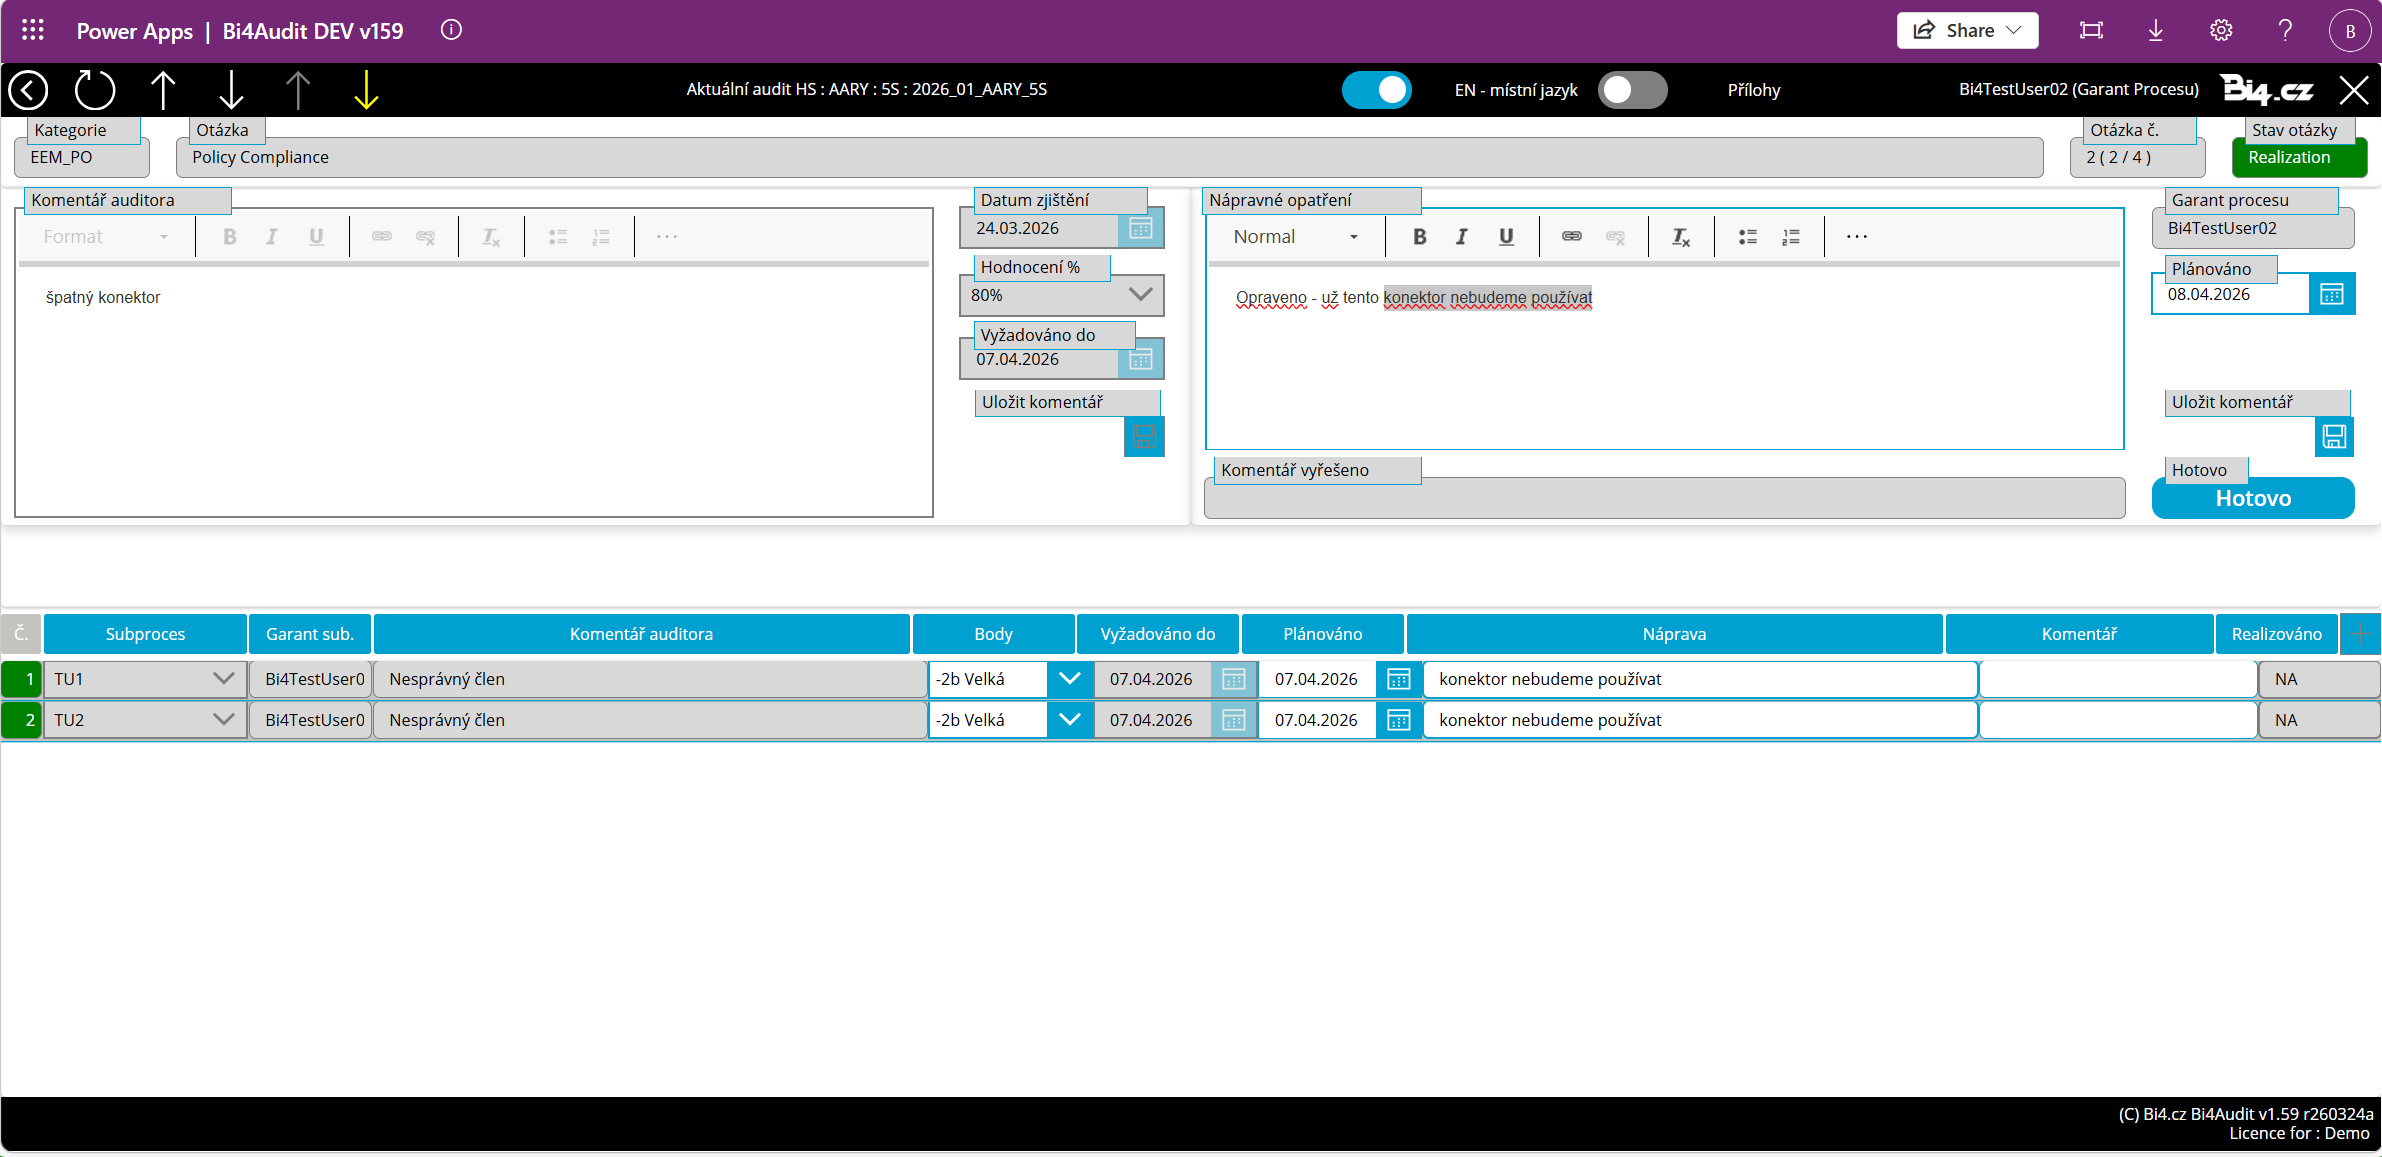2382x1157 pixels.
Task: Toggle bold in Nápravné opatření editor
Action: (1419, 237)
